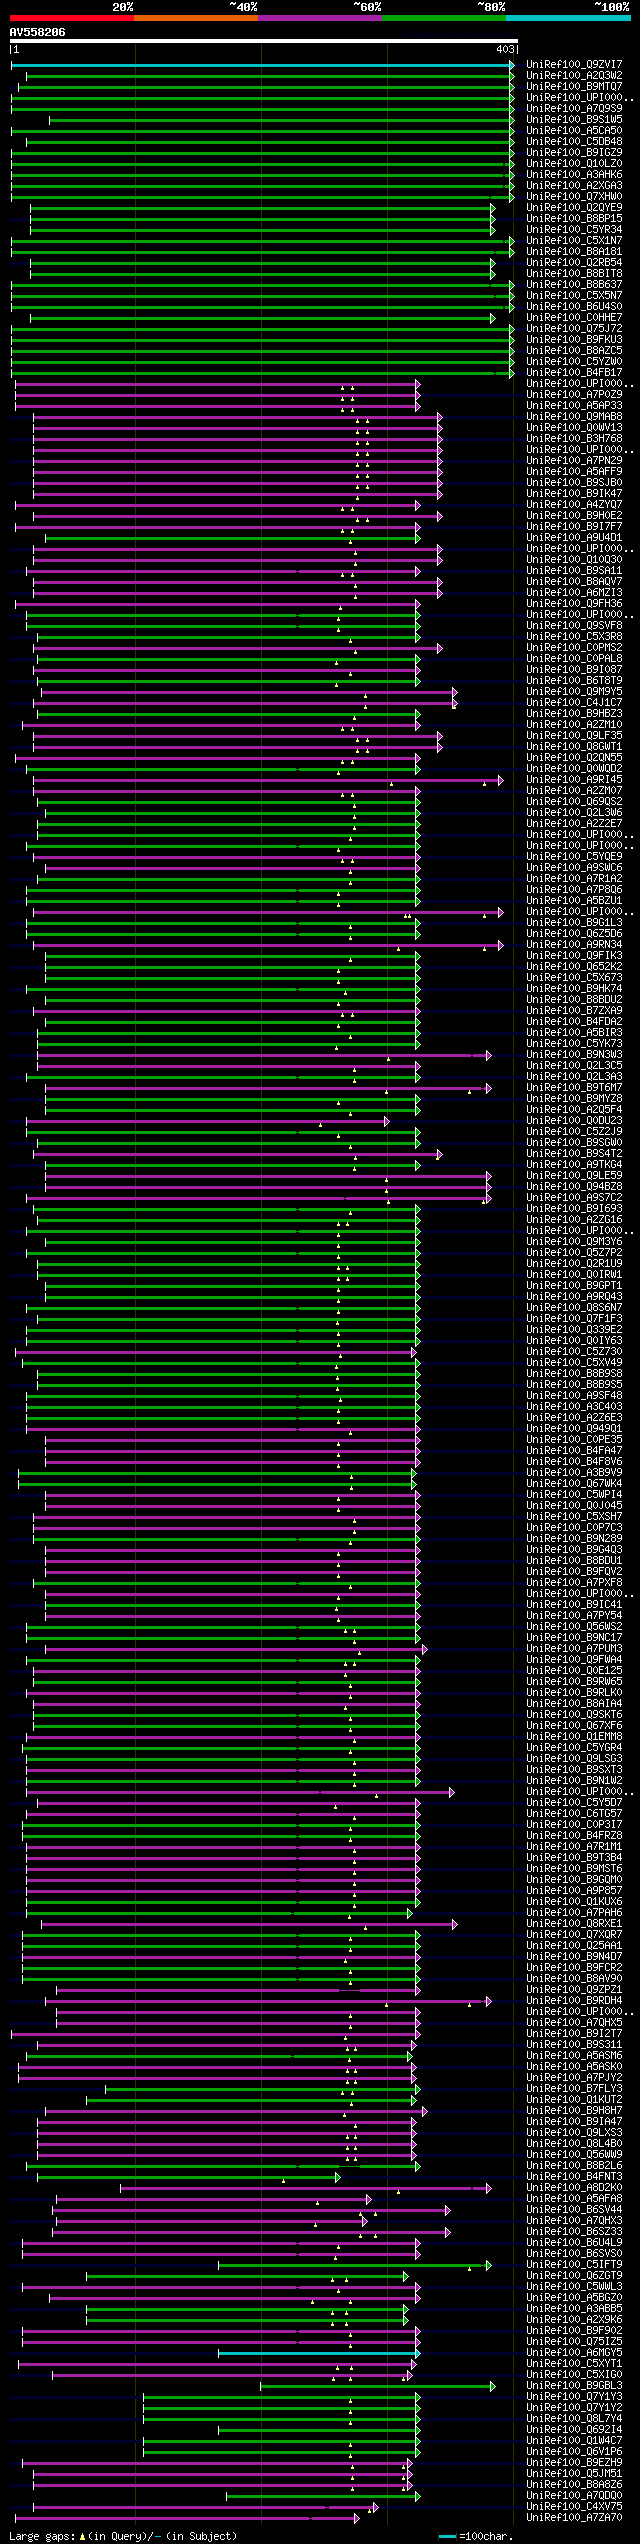Click the orange ~40% identity legend bar
Image resolution: width=640 pixels, height=2544 pixels.
pos(195,18)
